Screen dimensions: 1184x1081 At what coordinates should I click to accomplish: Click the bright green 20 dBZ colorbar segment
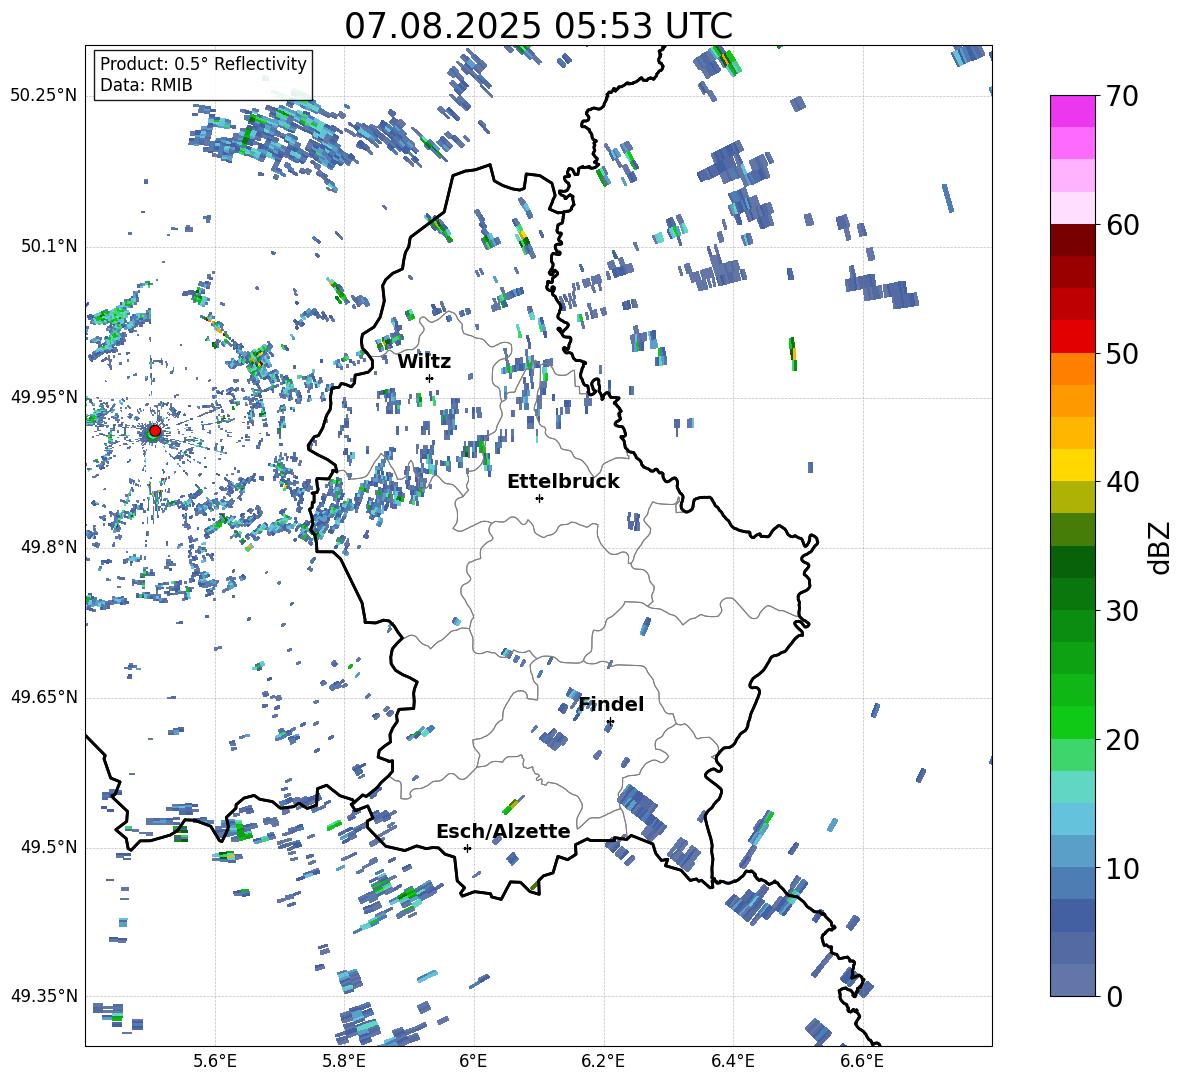(x=1072, y=722)
